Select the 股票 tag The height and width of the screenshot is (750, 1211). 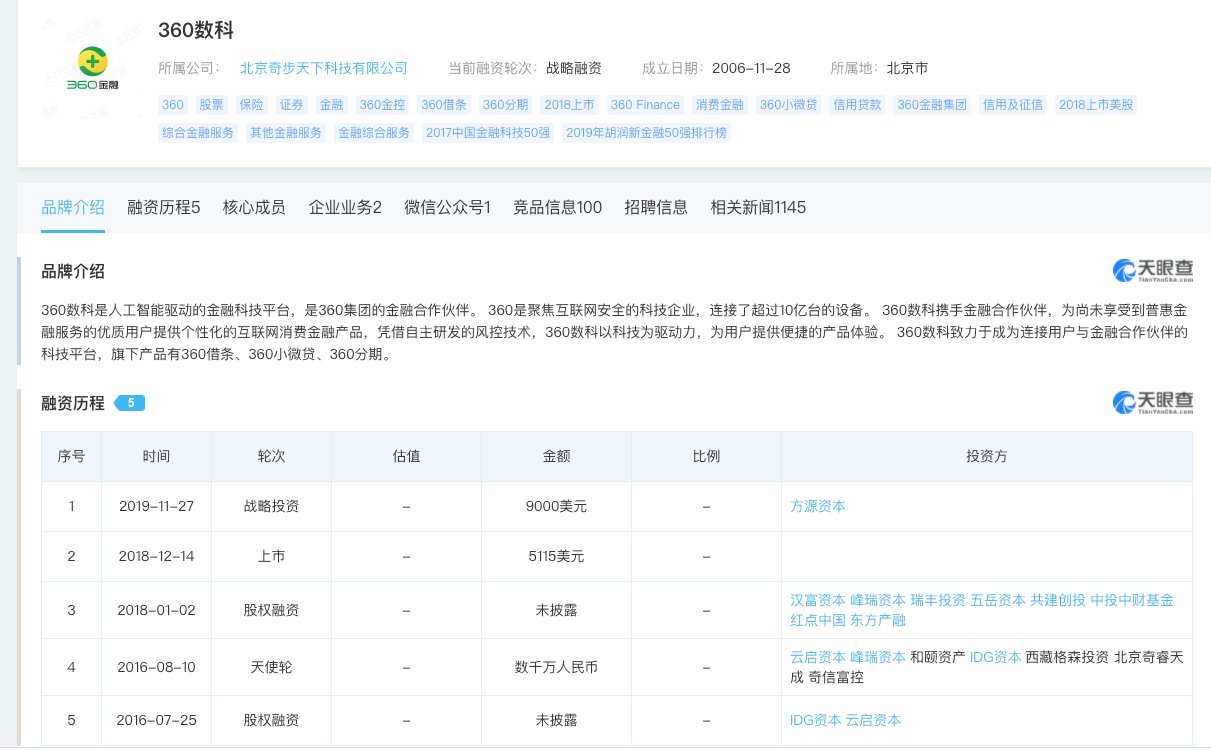pos(212,104)
